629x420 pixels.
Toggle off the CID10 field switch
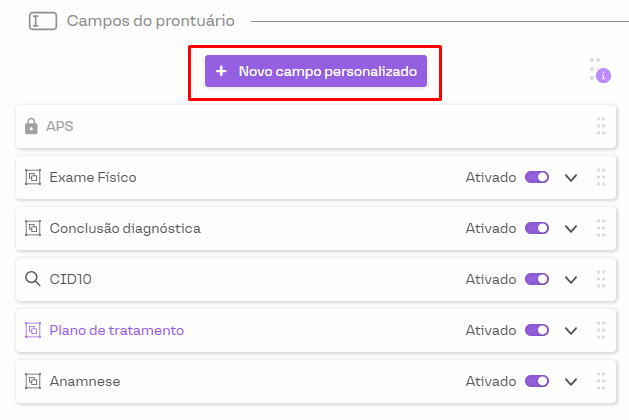coord(537,279)
